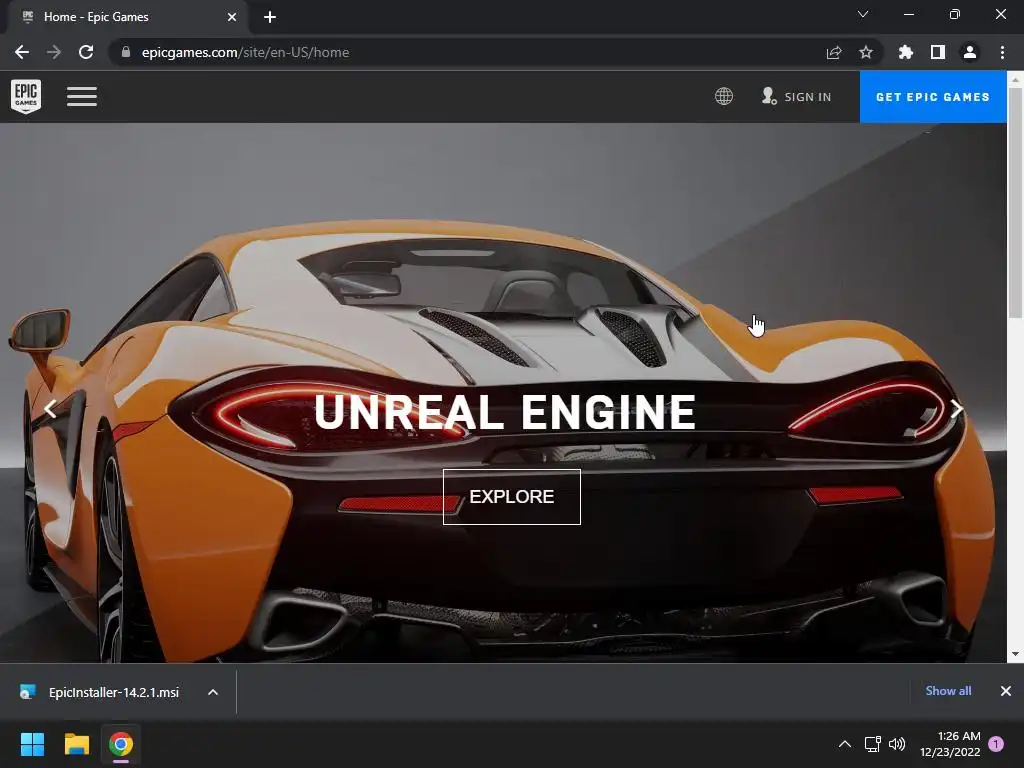This screenshot has height=768, width=1024.
Task: Show the previous carousel slide
Action: point(50,409)
